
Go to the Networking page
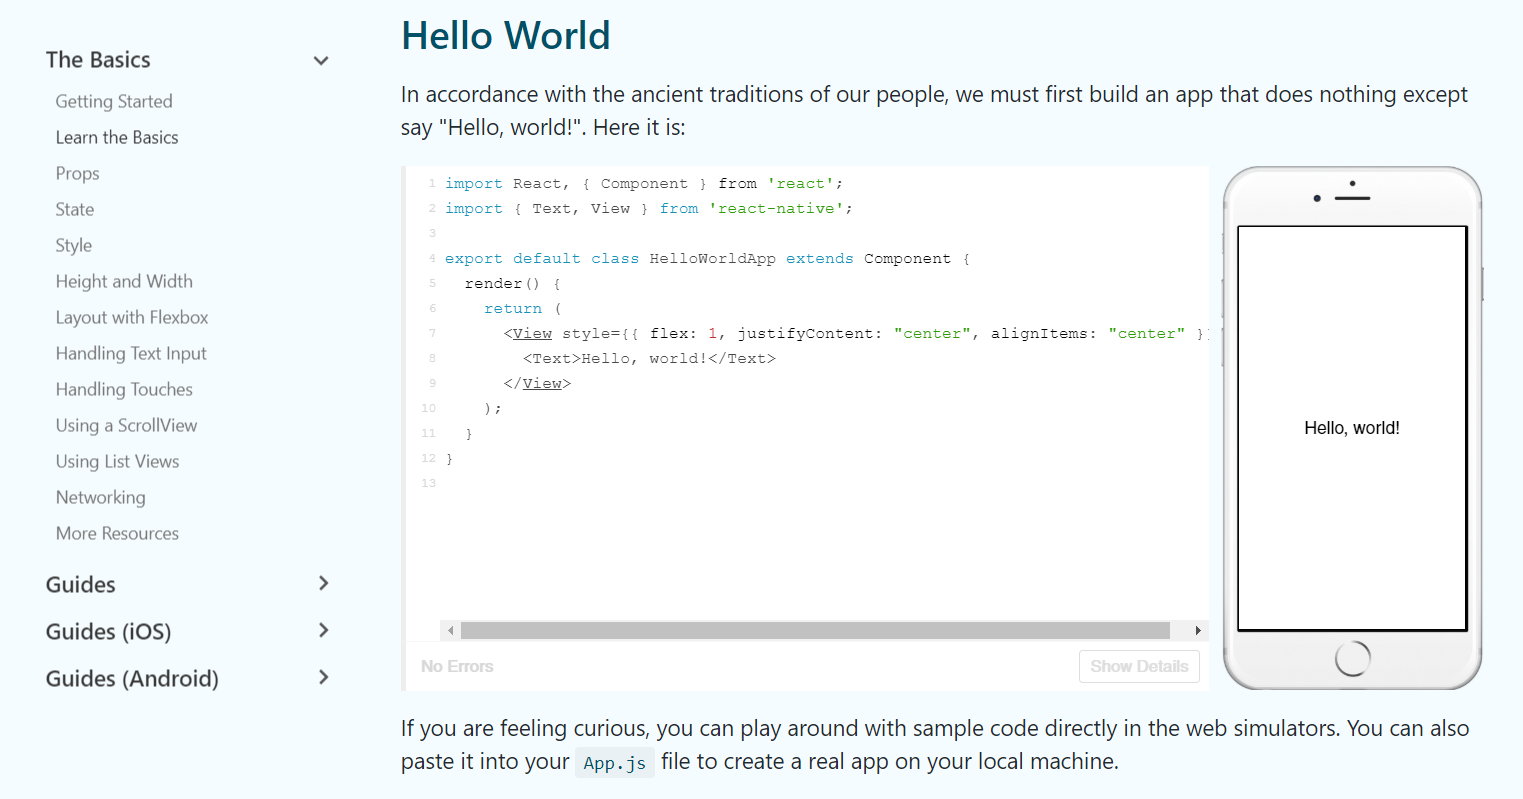click(101, 498)
